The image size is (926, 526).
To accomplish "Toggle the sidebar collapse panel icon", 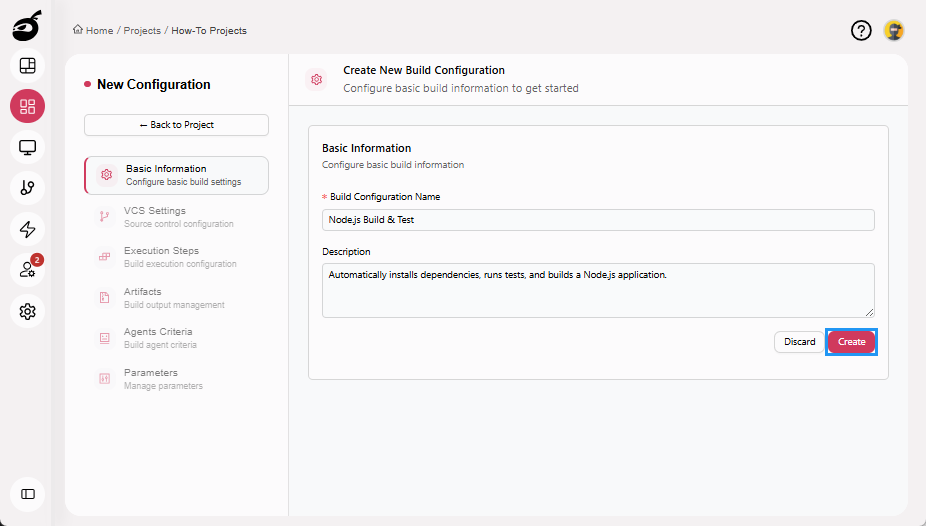I will 27,494.
